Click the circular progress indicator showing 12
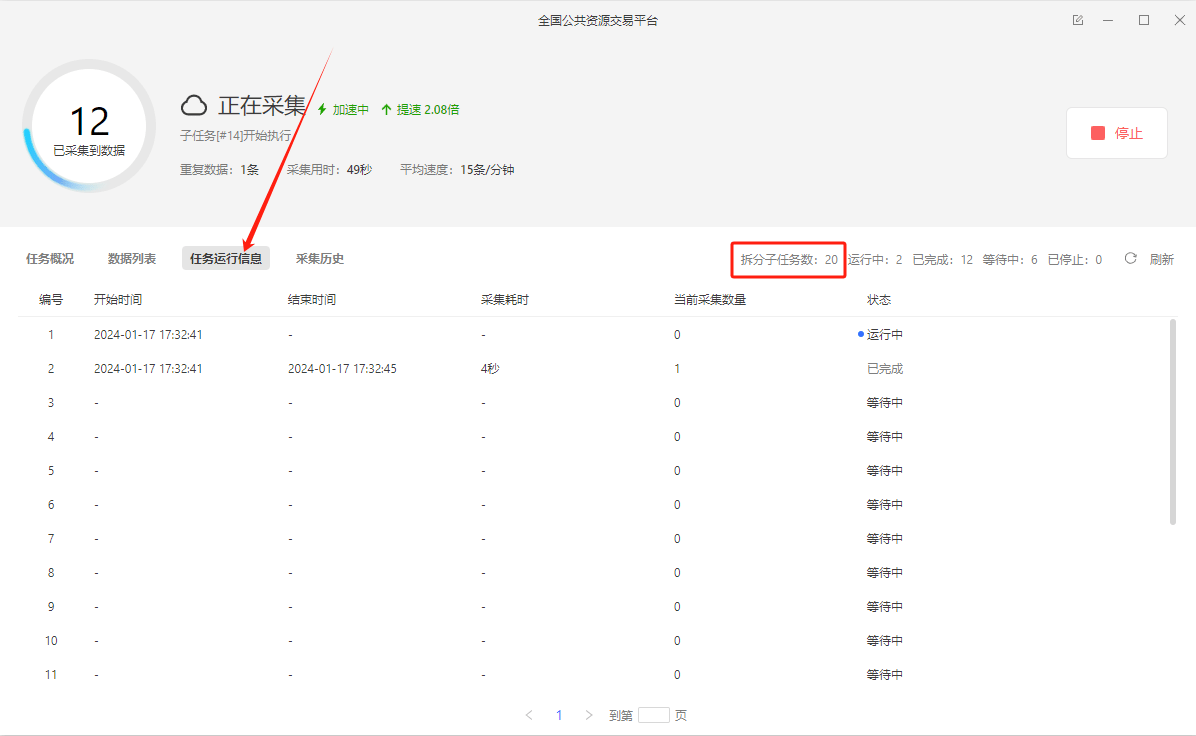 point(89,127)
